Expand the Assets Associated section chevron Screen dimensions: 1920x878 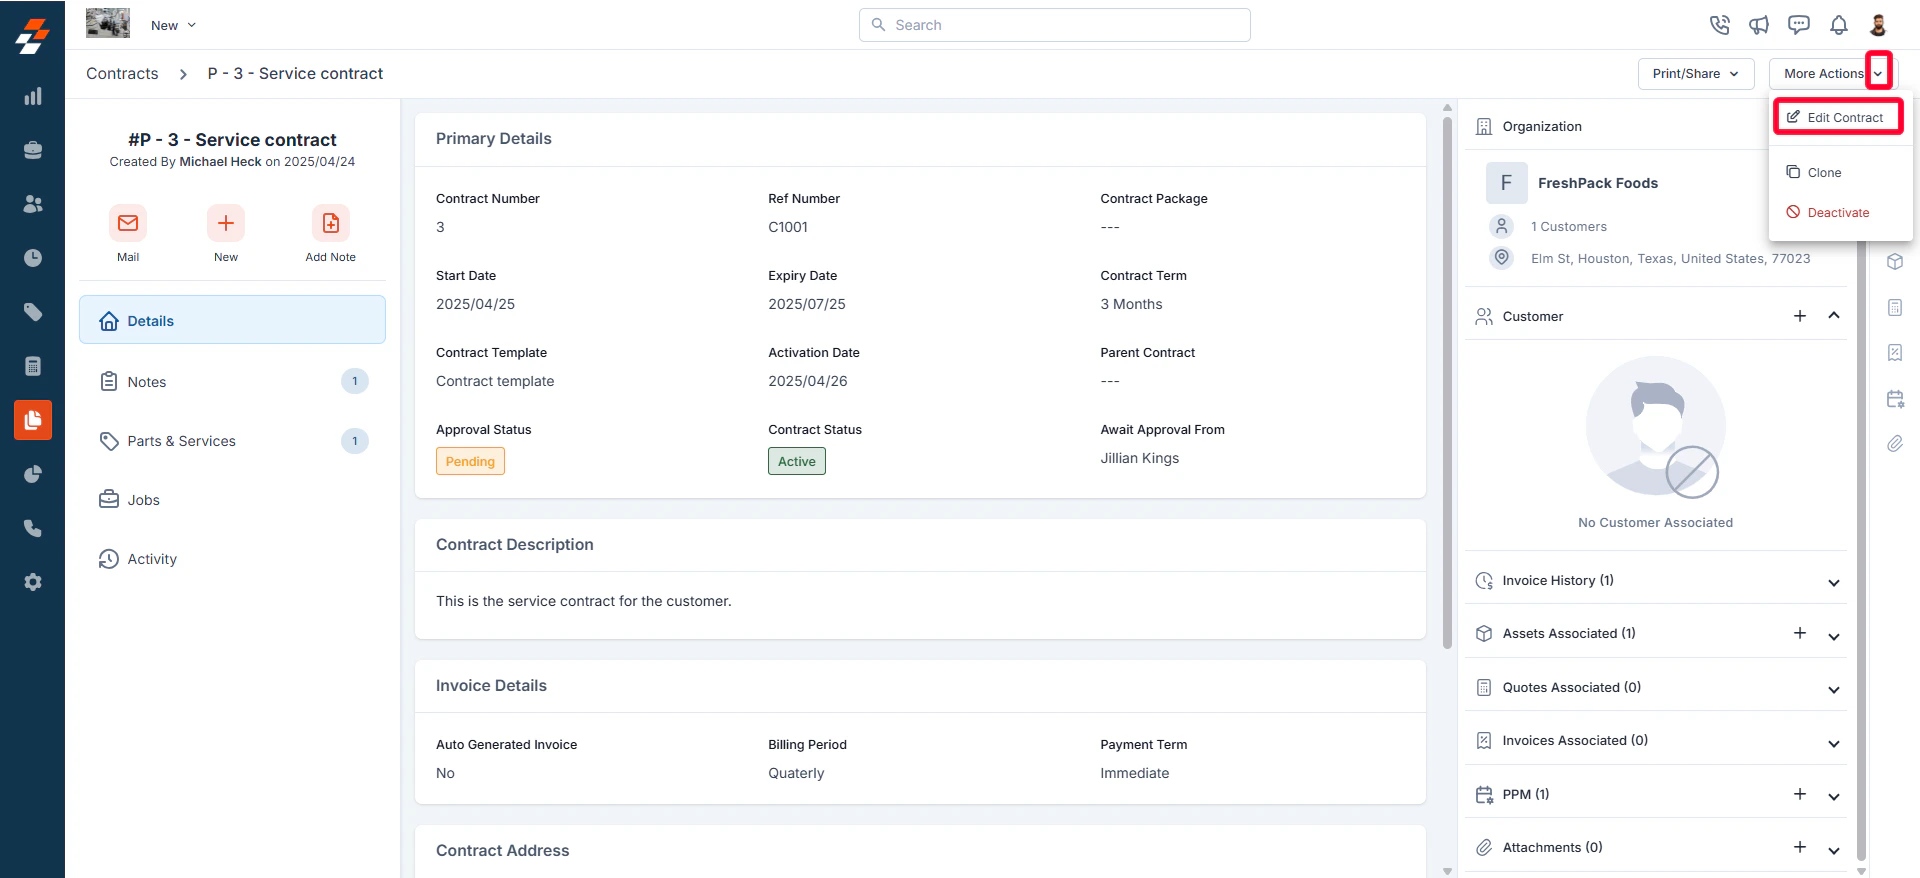[x=1834, y=637]
